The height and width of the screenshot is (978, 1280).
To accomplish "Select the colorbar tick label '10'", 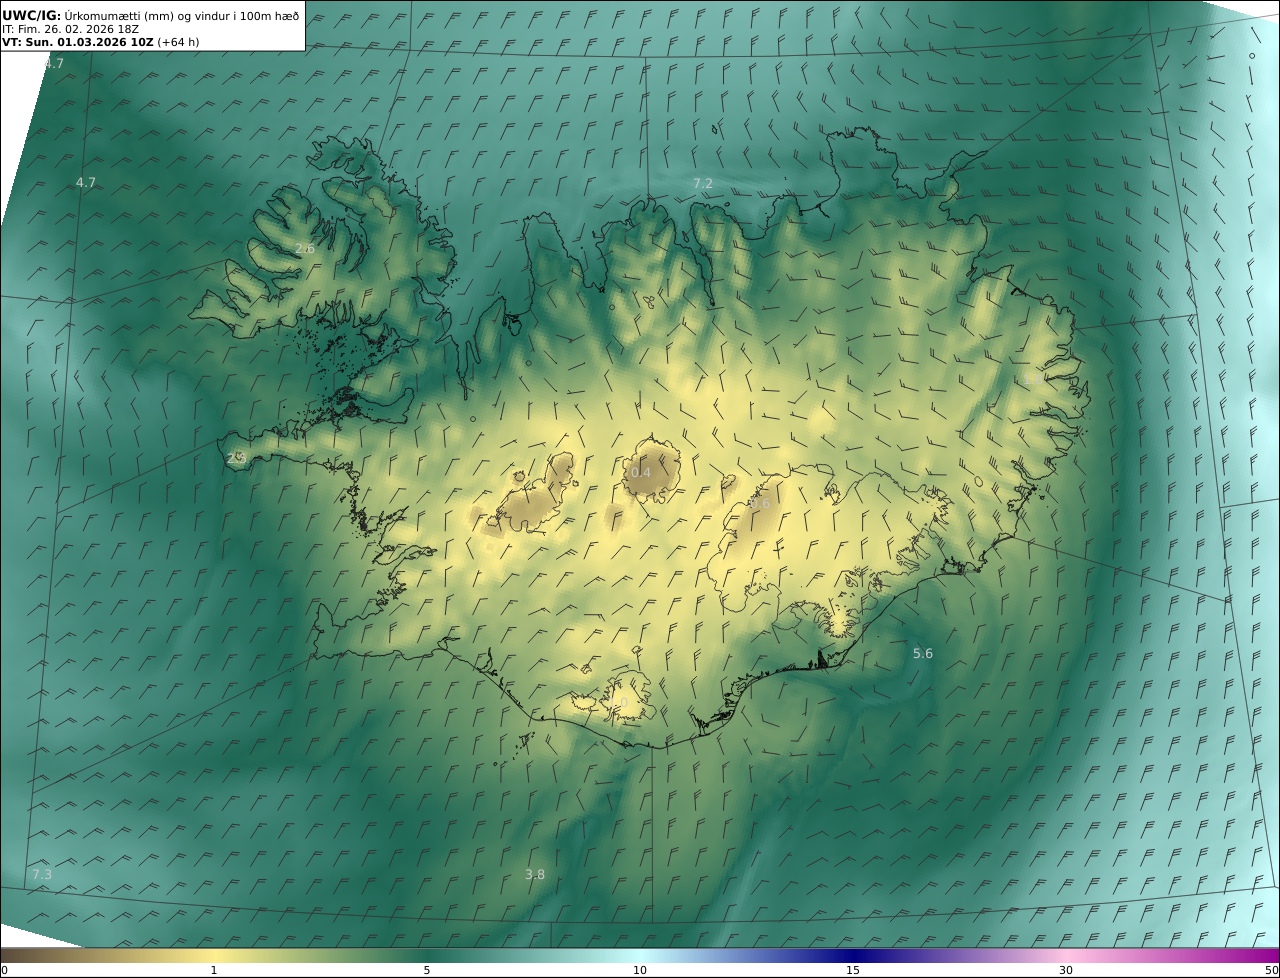I will tap(640, 970).
